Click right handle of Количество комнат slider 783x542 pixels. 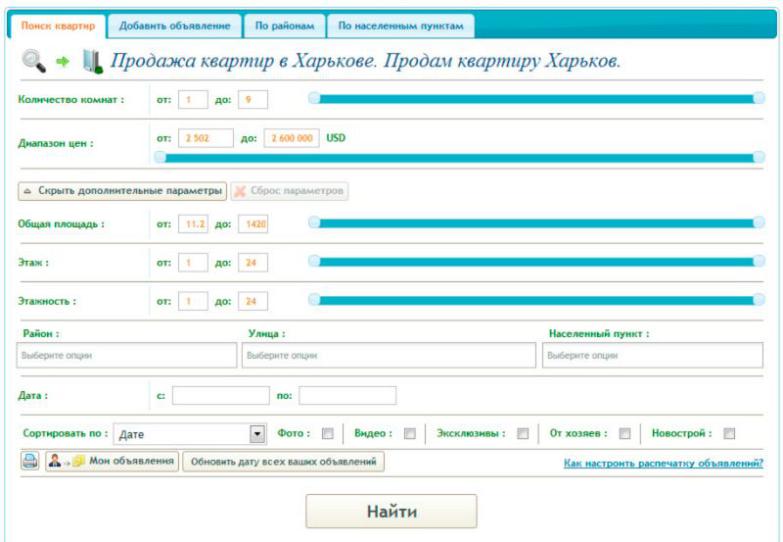pos(758,98)
